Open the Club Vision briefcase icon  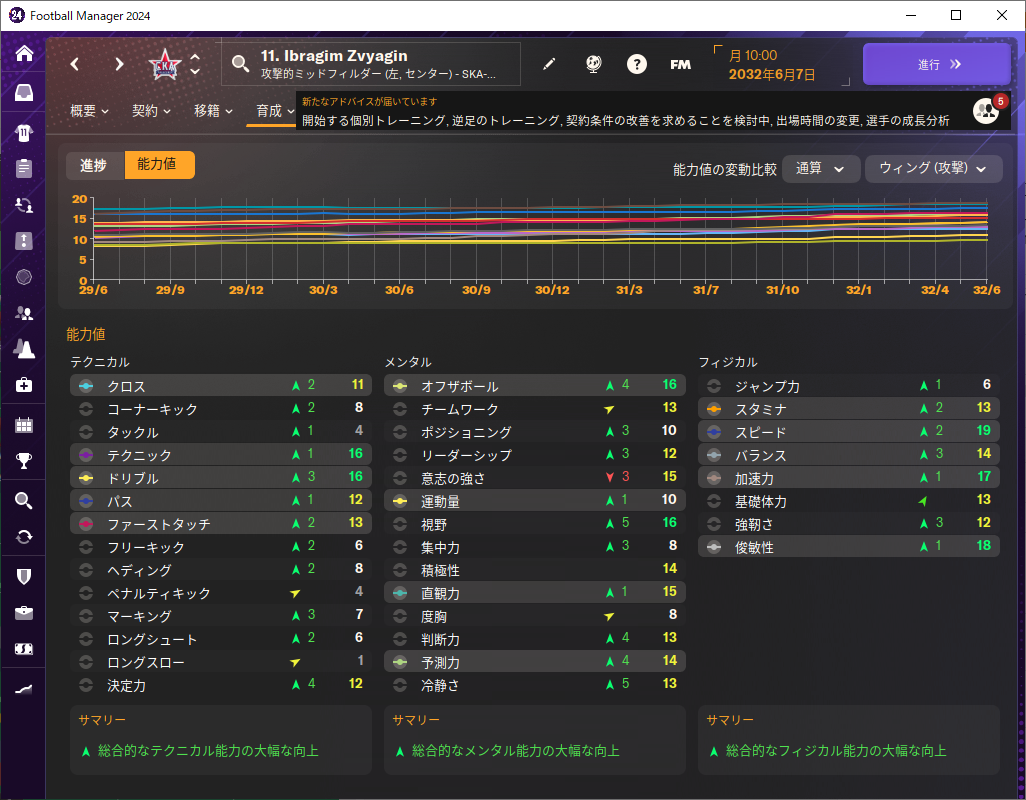[x=24, y=613]
